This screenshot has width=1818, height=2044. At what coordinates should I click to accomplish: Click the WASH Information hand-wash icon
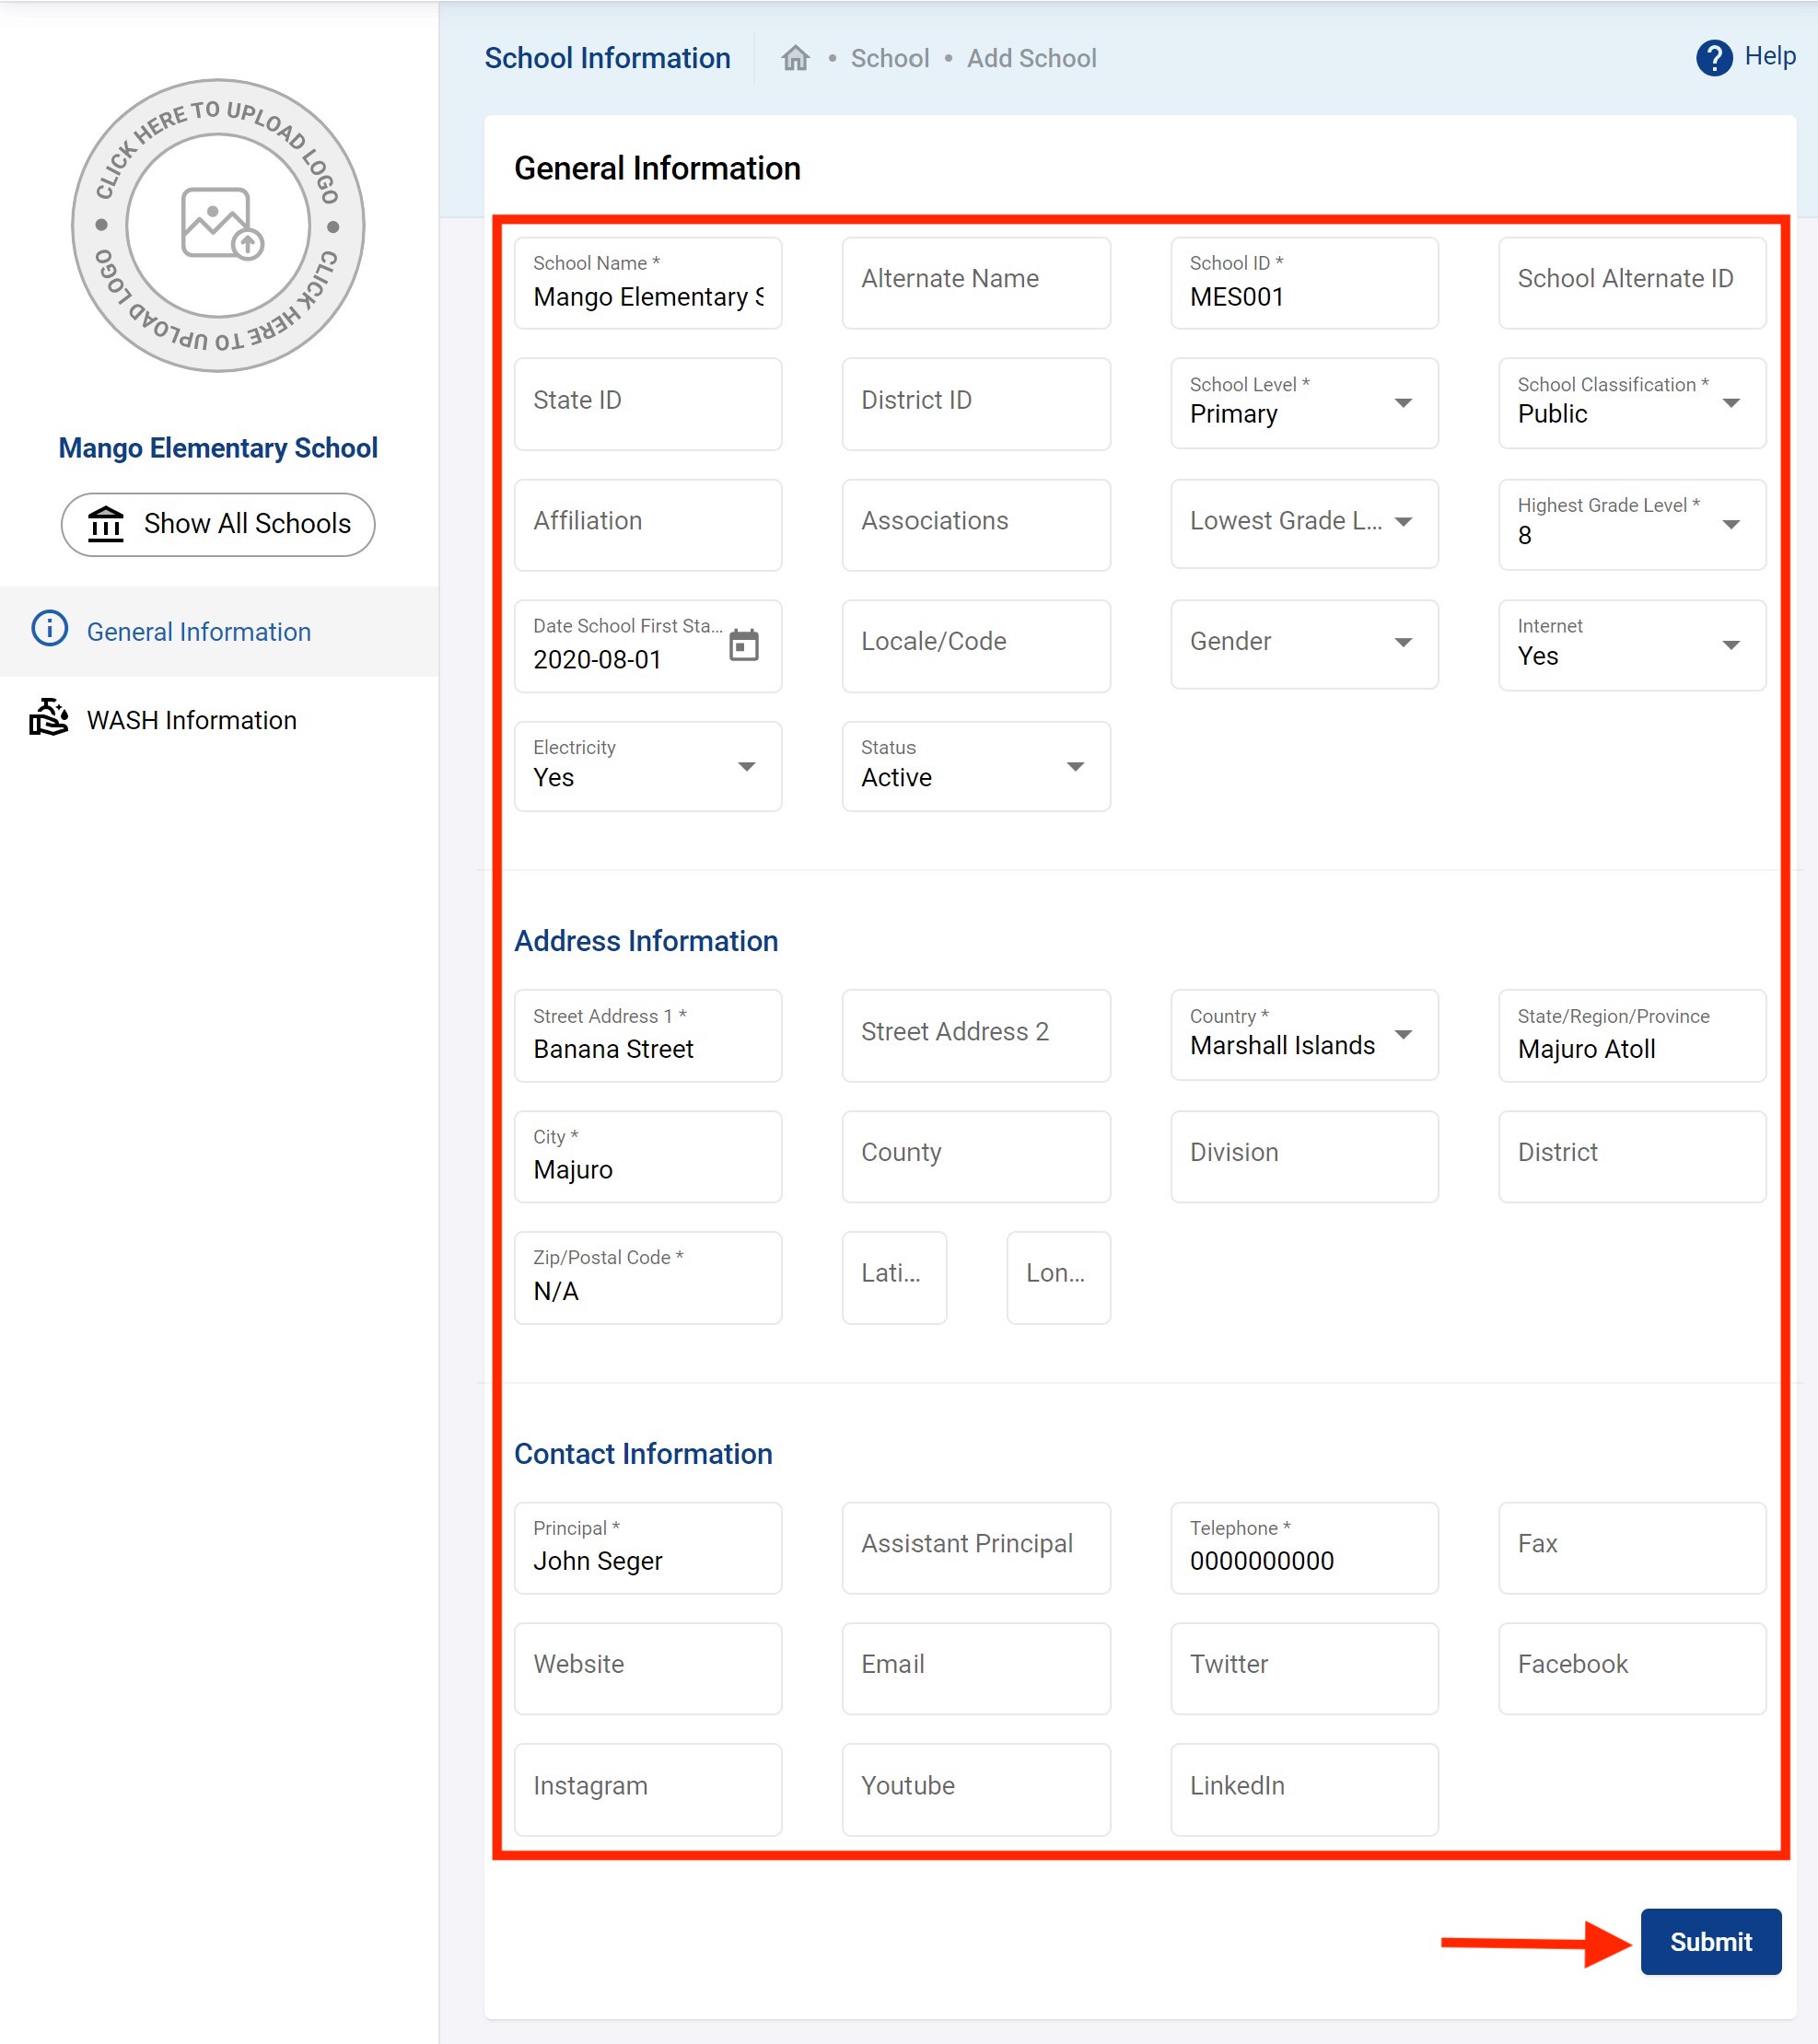49,718
